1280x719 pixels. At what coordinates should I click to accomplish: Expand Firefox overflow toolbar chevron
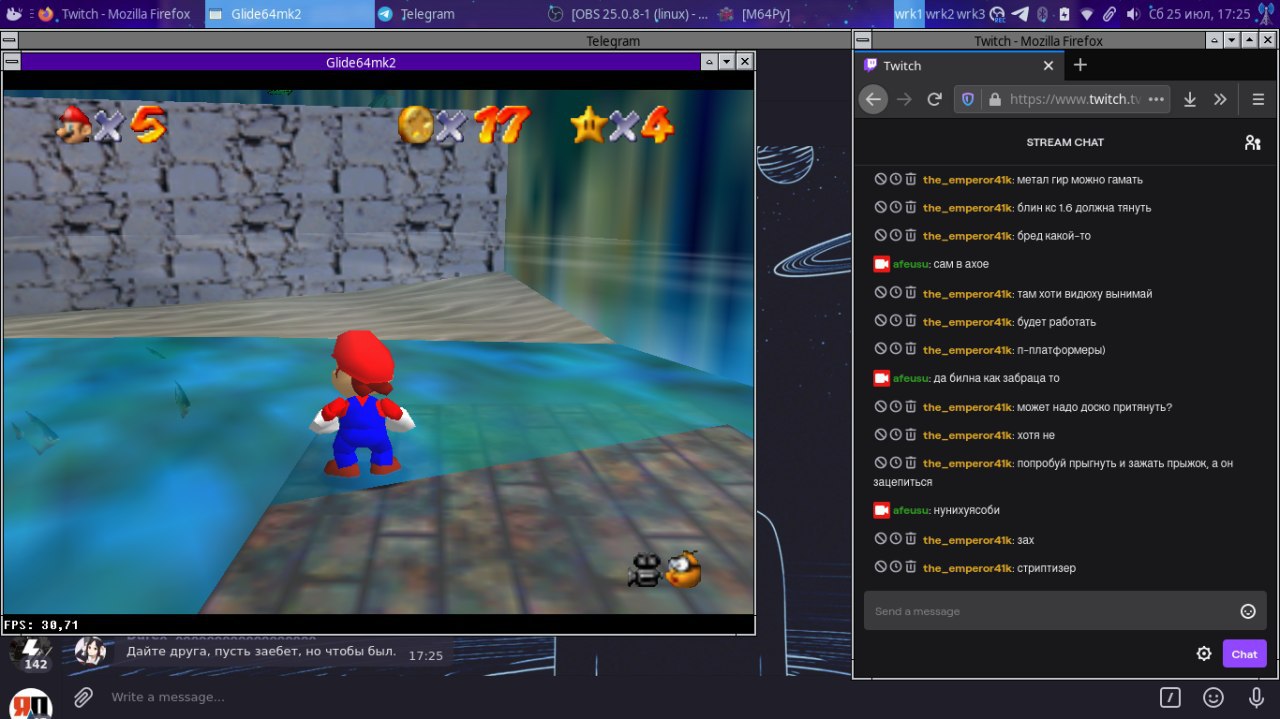(1220, 99)
